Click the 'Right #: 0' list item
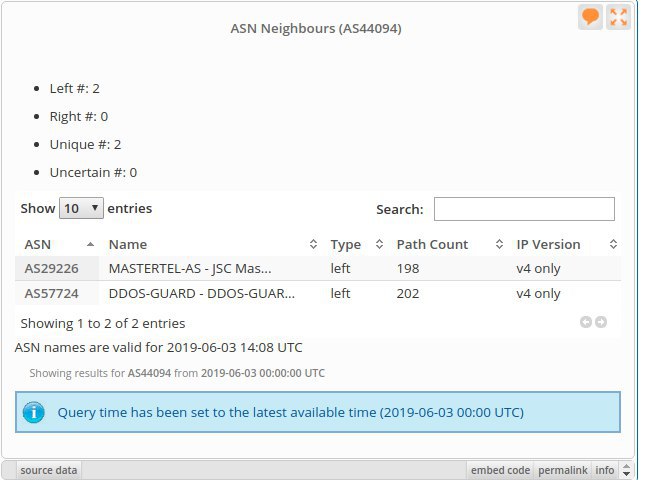This screenshot has height=480, width=647. click(79, 116)
